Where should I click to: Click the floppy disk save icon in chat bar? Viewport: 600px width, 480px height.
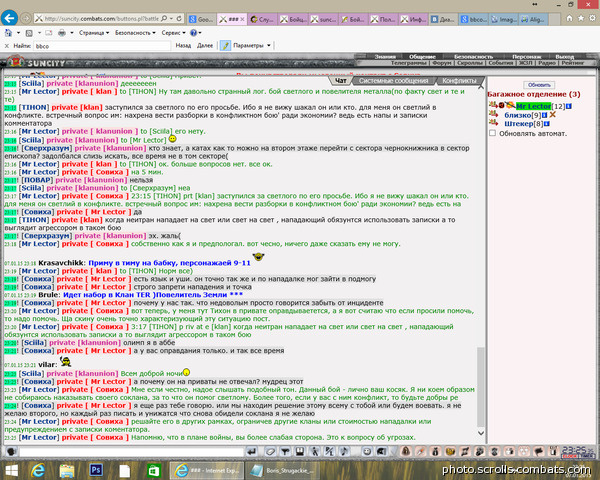click(300, 452)
